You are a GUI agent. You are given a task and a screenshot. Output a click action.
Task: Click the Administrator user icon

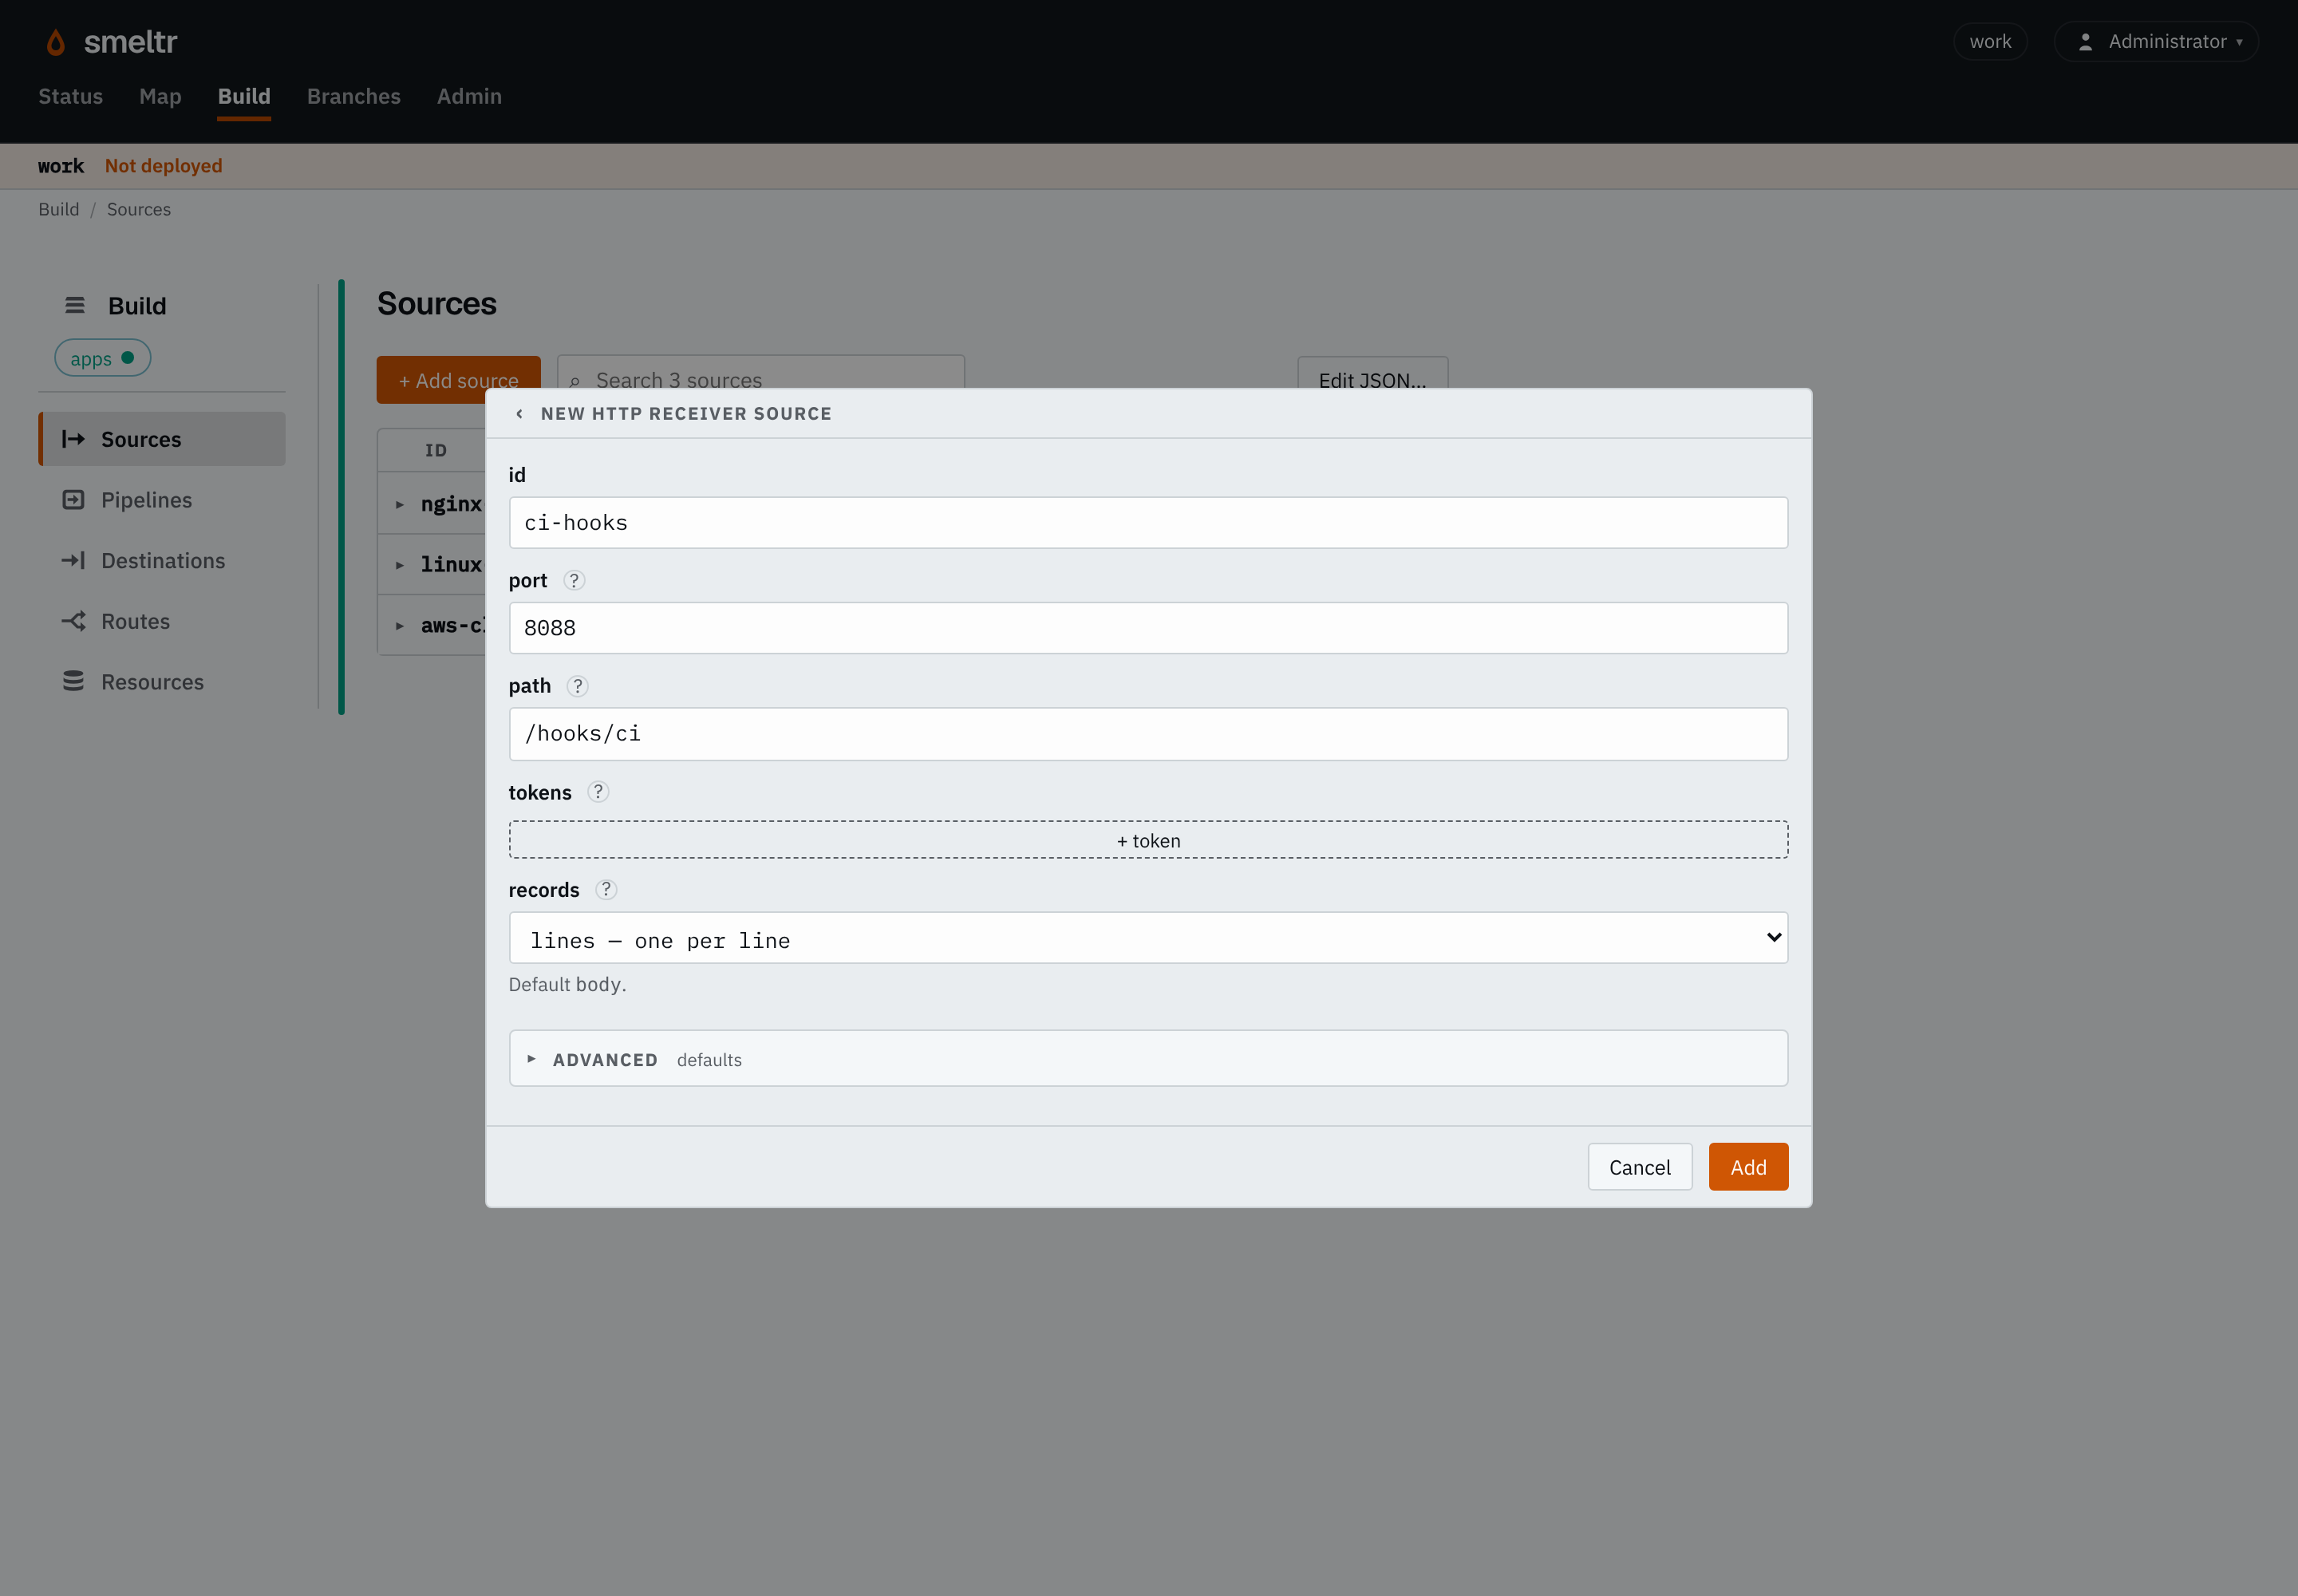[x=2085, y=42]
